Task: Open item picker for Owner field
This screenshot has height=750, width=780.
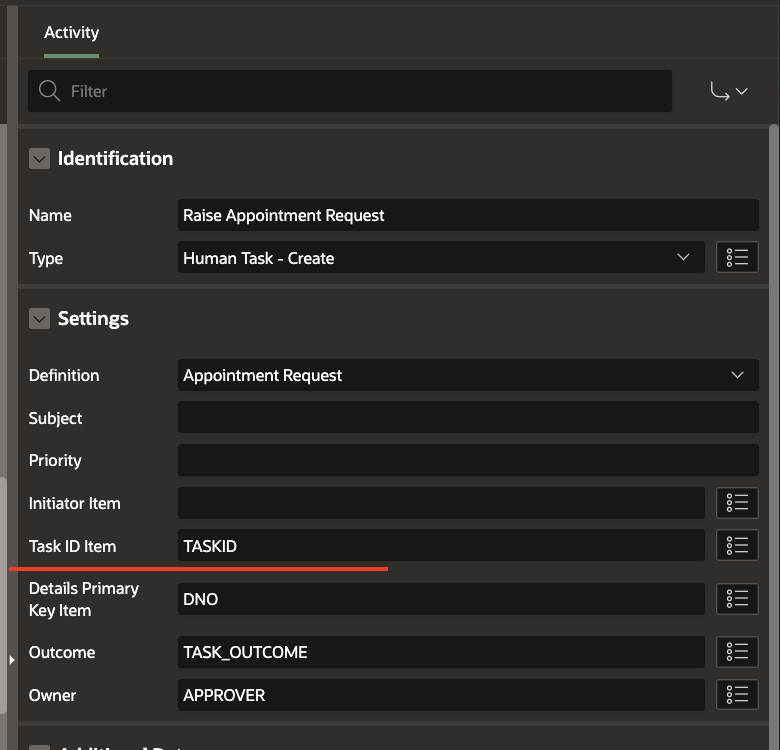Action: coord(737,695)
